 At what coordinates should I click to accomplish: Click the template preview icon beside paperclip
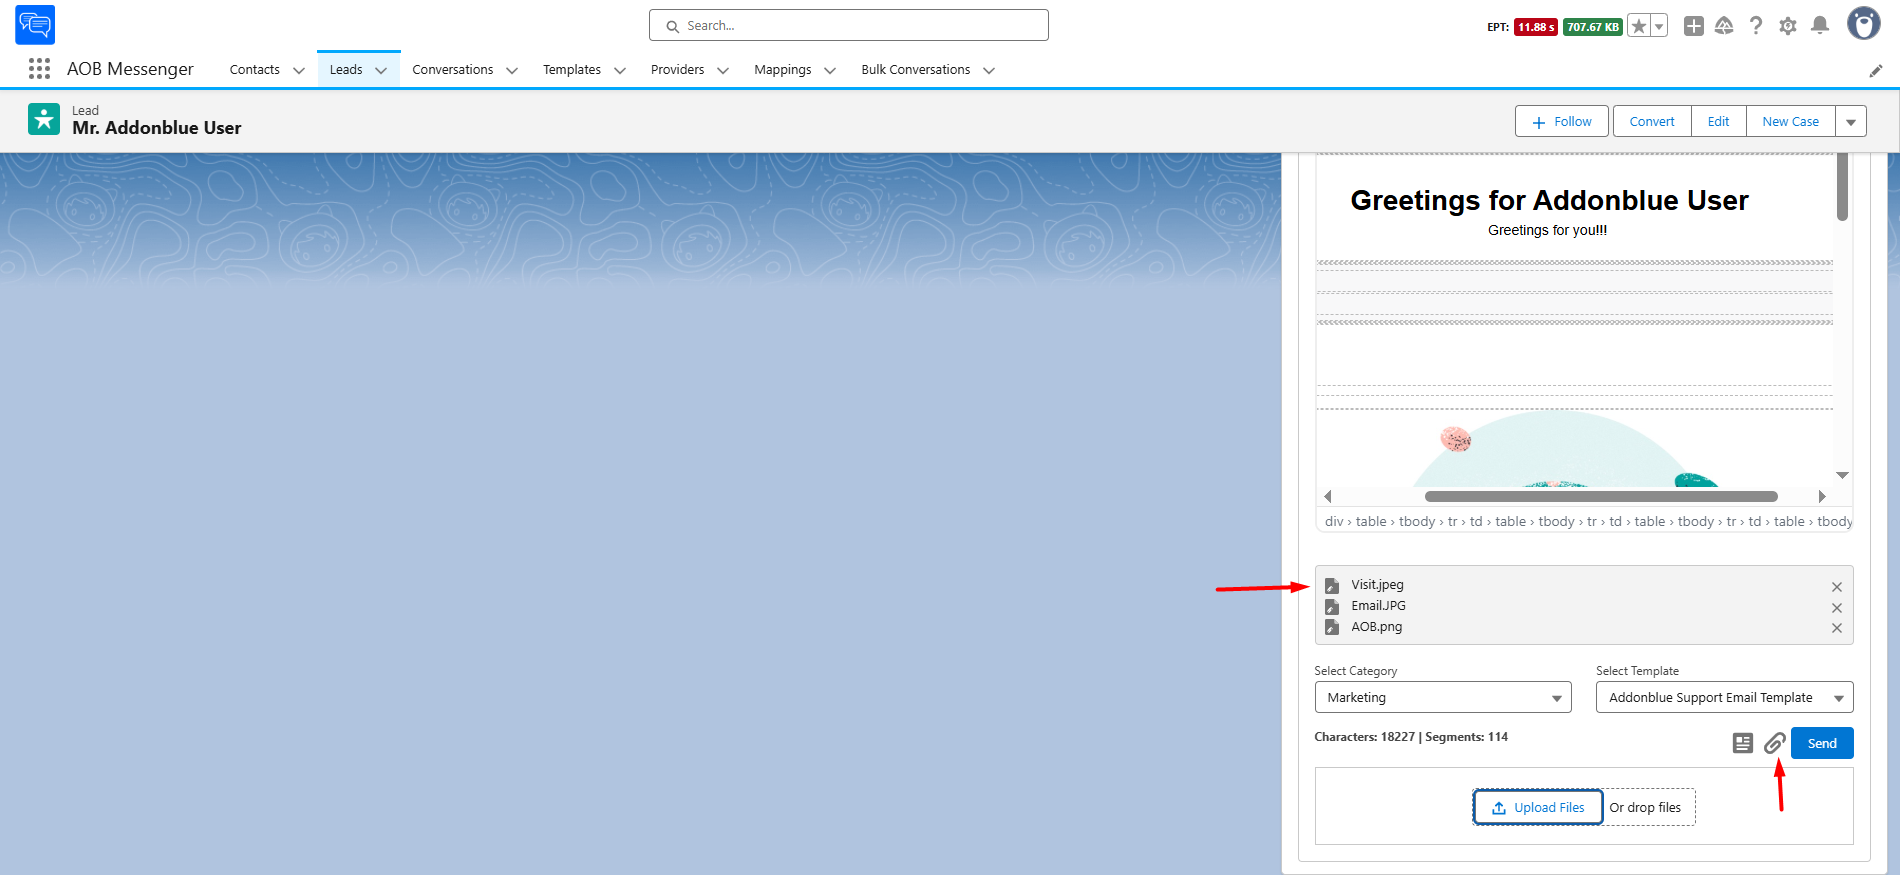(x=1743, y=743)
